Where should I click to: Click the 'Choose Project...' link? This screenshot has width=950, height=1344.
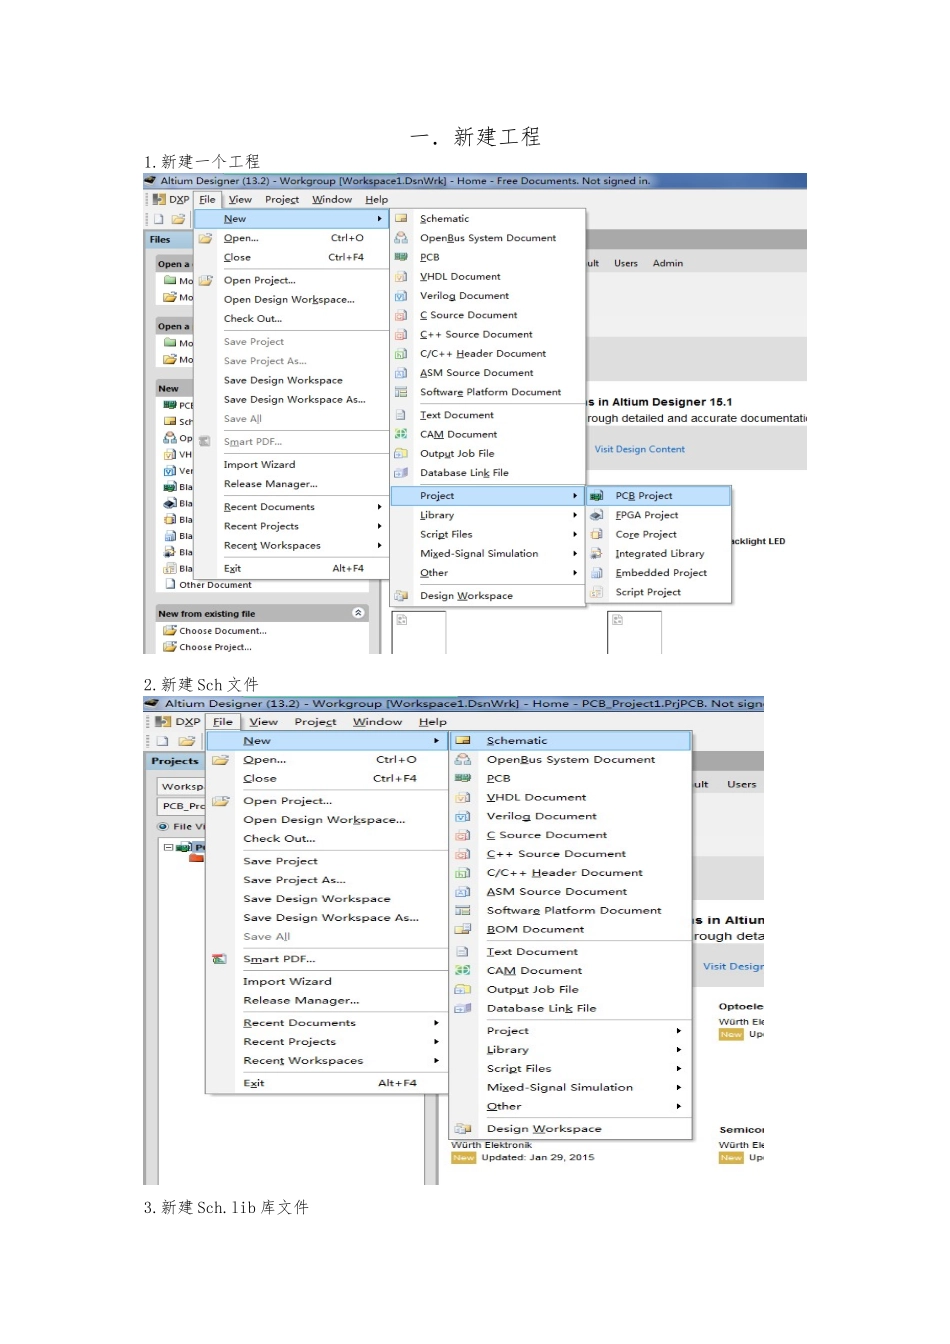point(215,647)
